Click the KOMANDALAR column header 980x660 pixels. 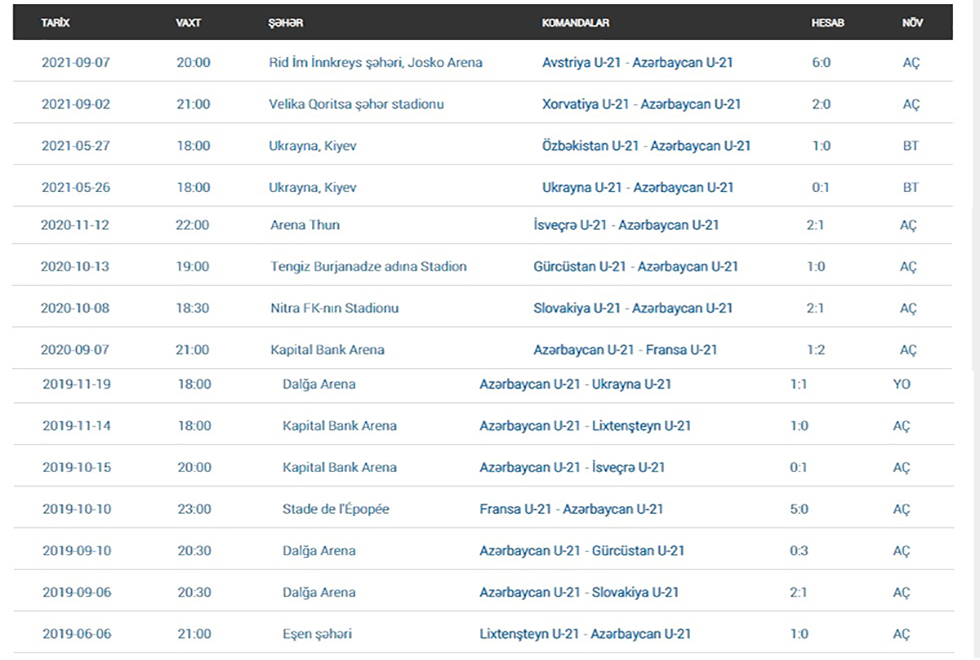(x=576, y=22)
